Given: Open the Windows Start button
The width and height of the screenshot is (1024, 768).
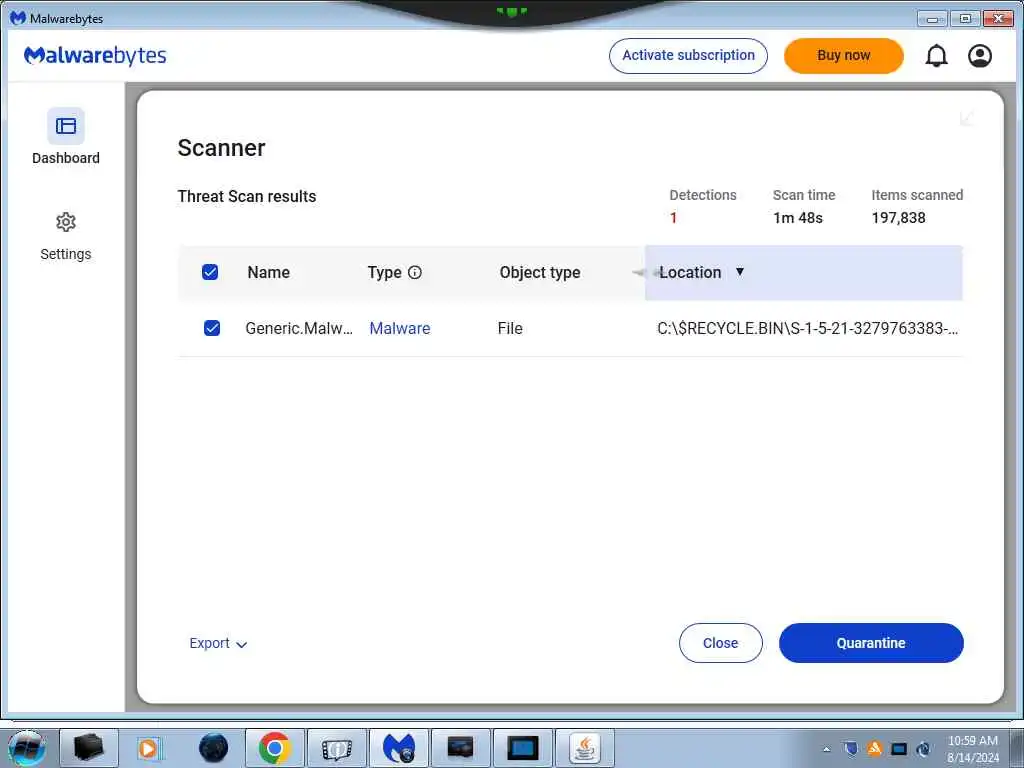Looking at the screenshot, I should tap(26, 748).
